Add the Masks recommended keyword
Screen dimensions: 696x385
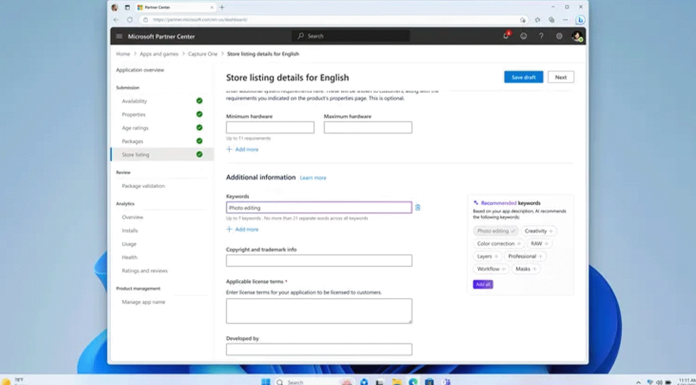(526, 269)
